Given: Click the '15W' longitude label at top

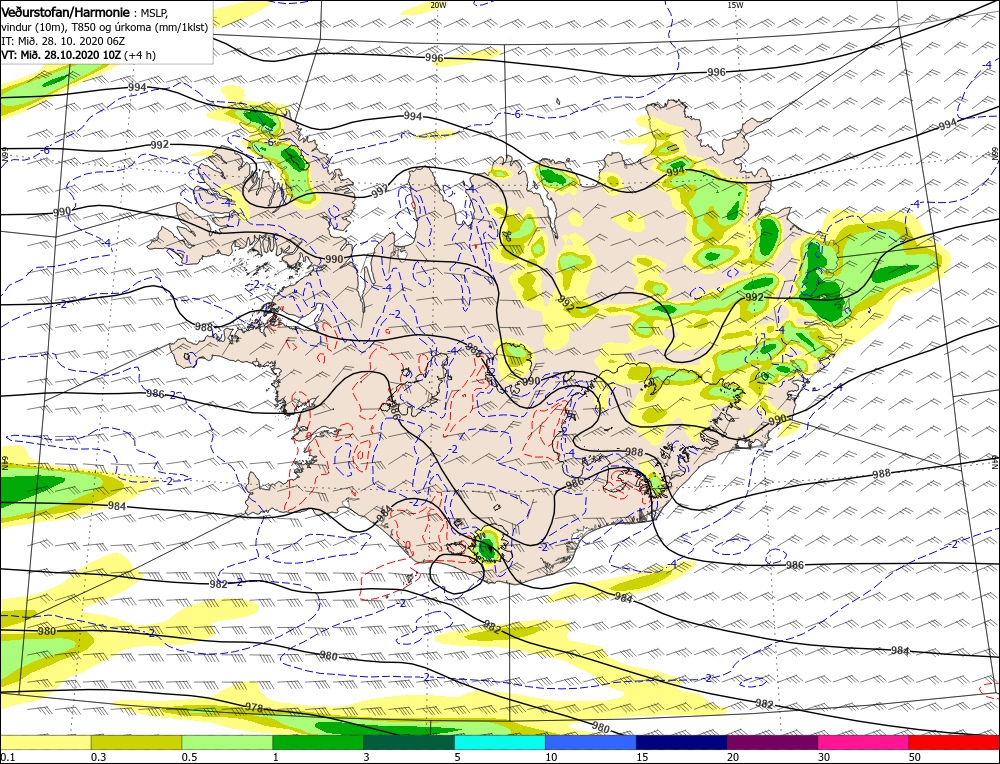Looking at the screenshot, I should click(735, 5).
